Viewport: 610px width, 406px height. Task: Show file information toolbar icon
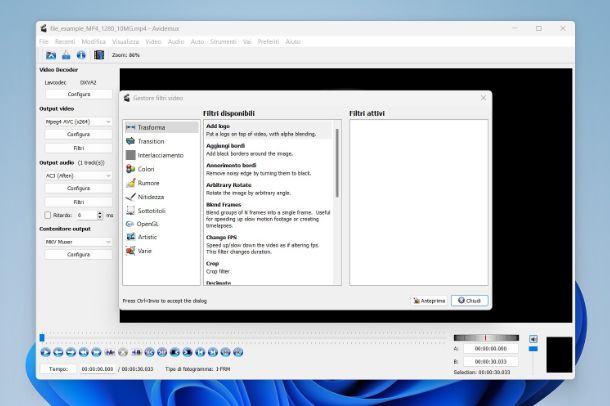81,55
